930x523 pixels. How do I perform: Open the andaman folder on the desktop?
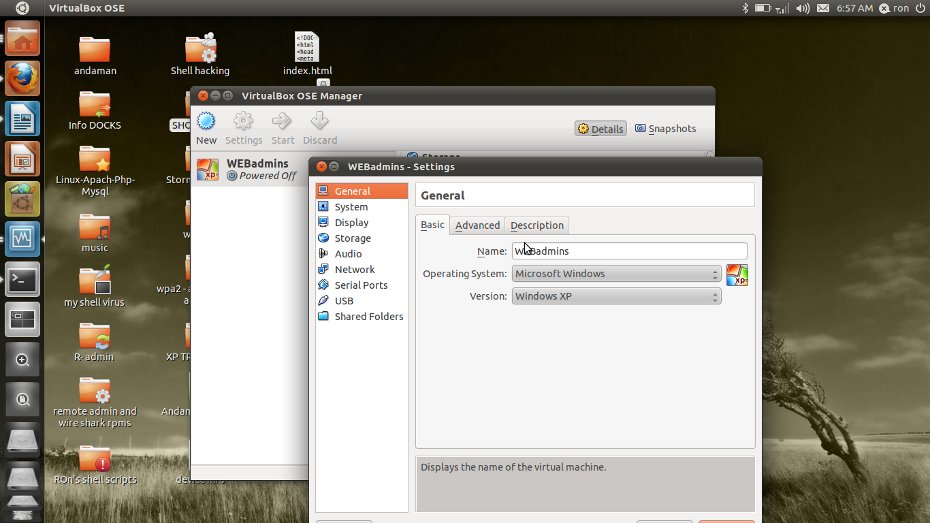point(95,56)
